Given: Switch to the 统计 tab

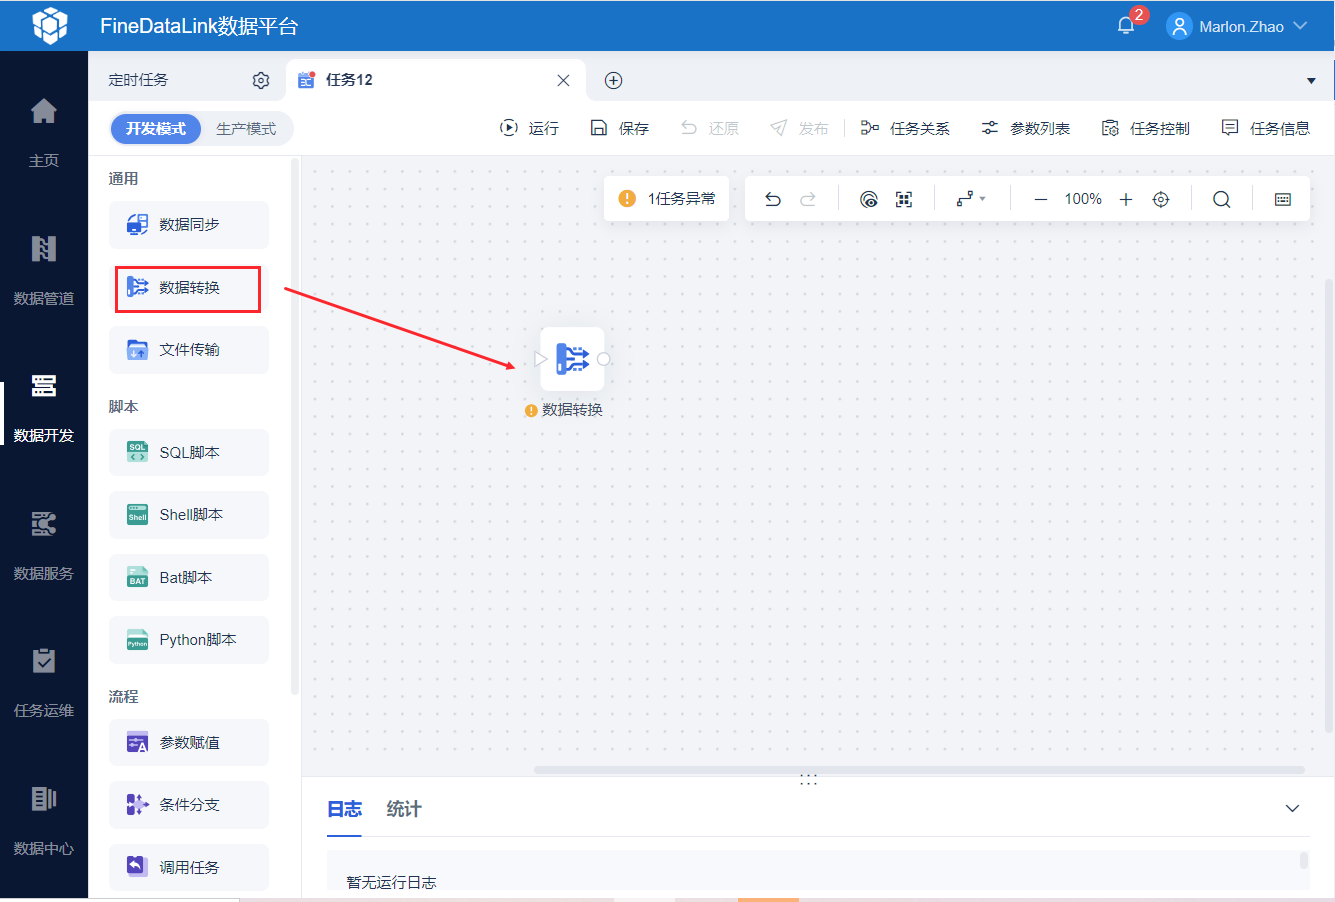Looking at the screenshot, I should [x=404, y=809].
